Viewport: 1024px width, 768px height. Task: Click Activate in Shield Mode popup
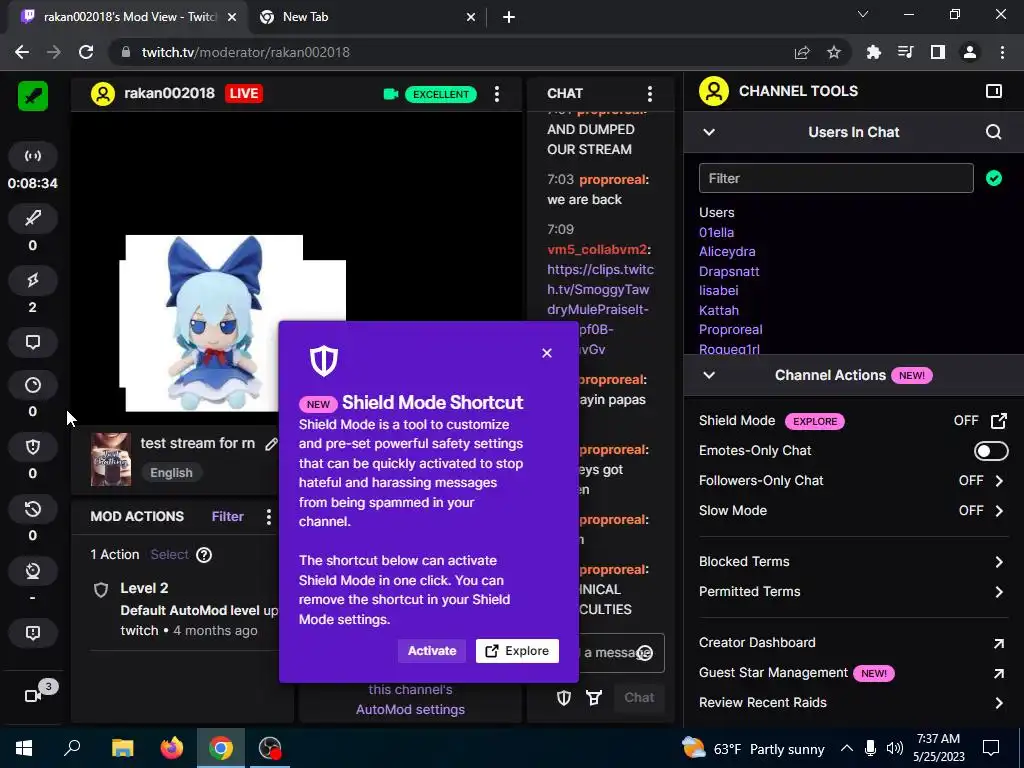click(432, 651)
